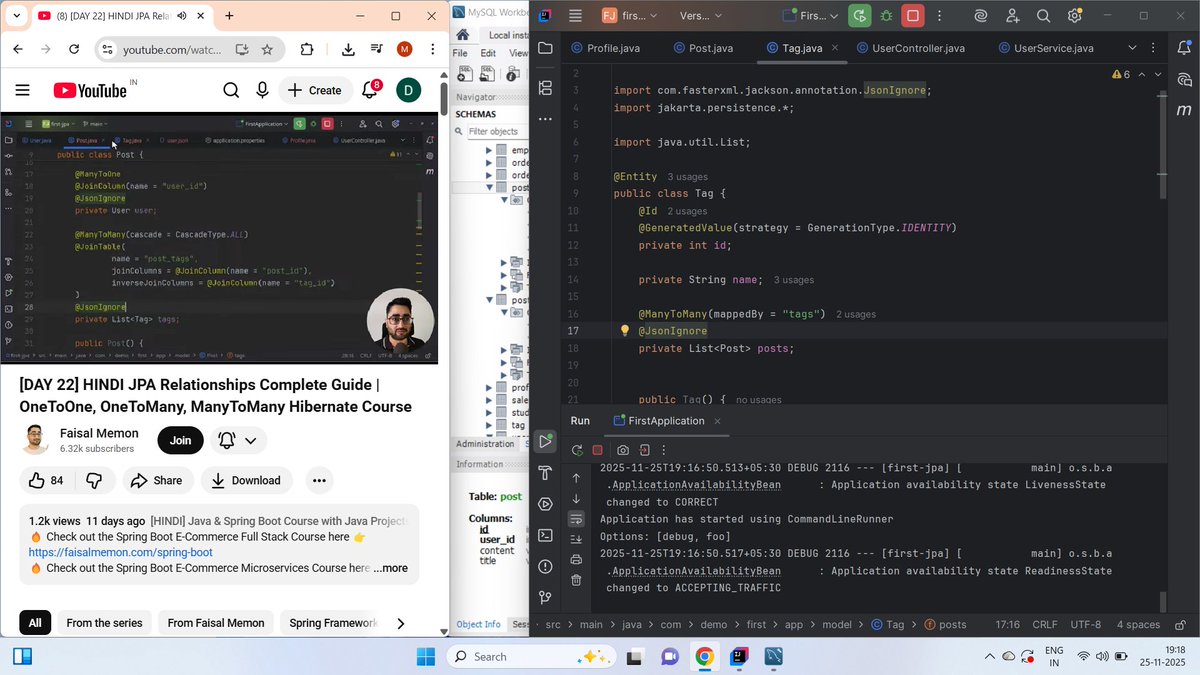Open the project name dropdown in IntelliJ
The image size is (1200, 675).
click(x=629, y=16)
